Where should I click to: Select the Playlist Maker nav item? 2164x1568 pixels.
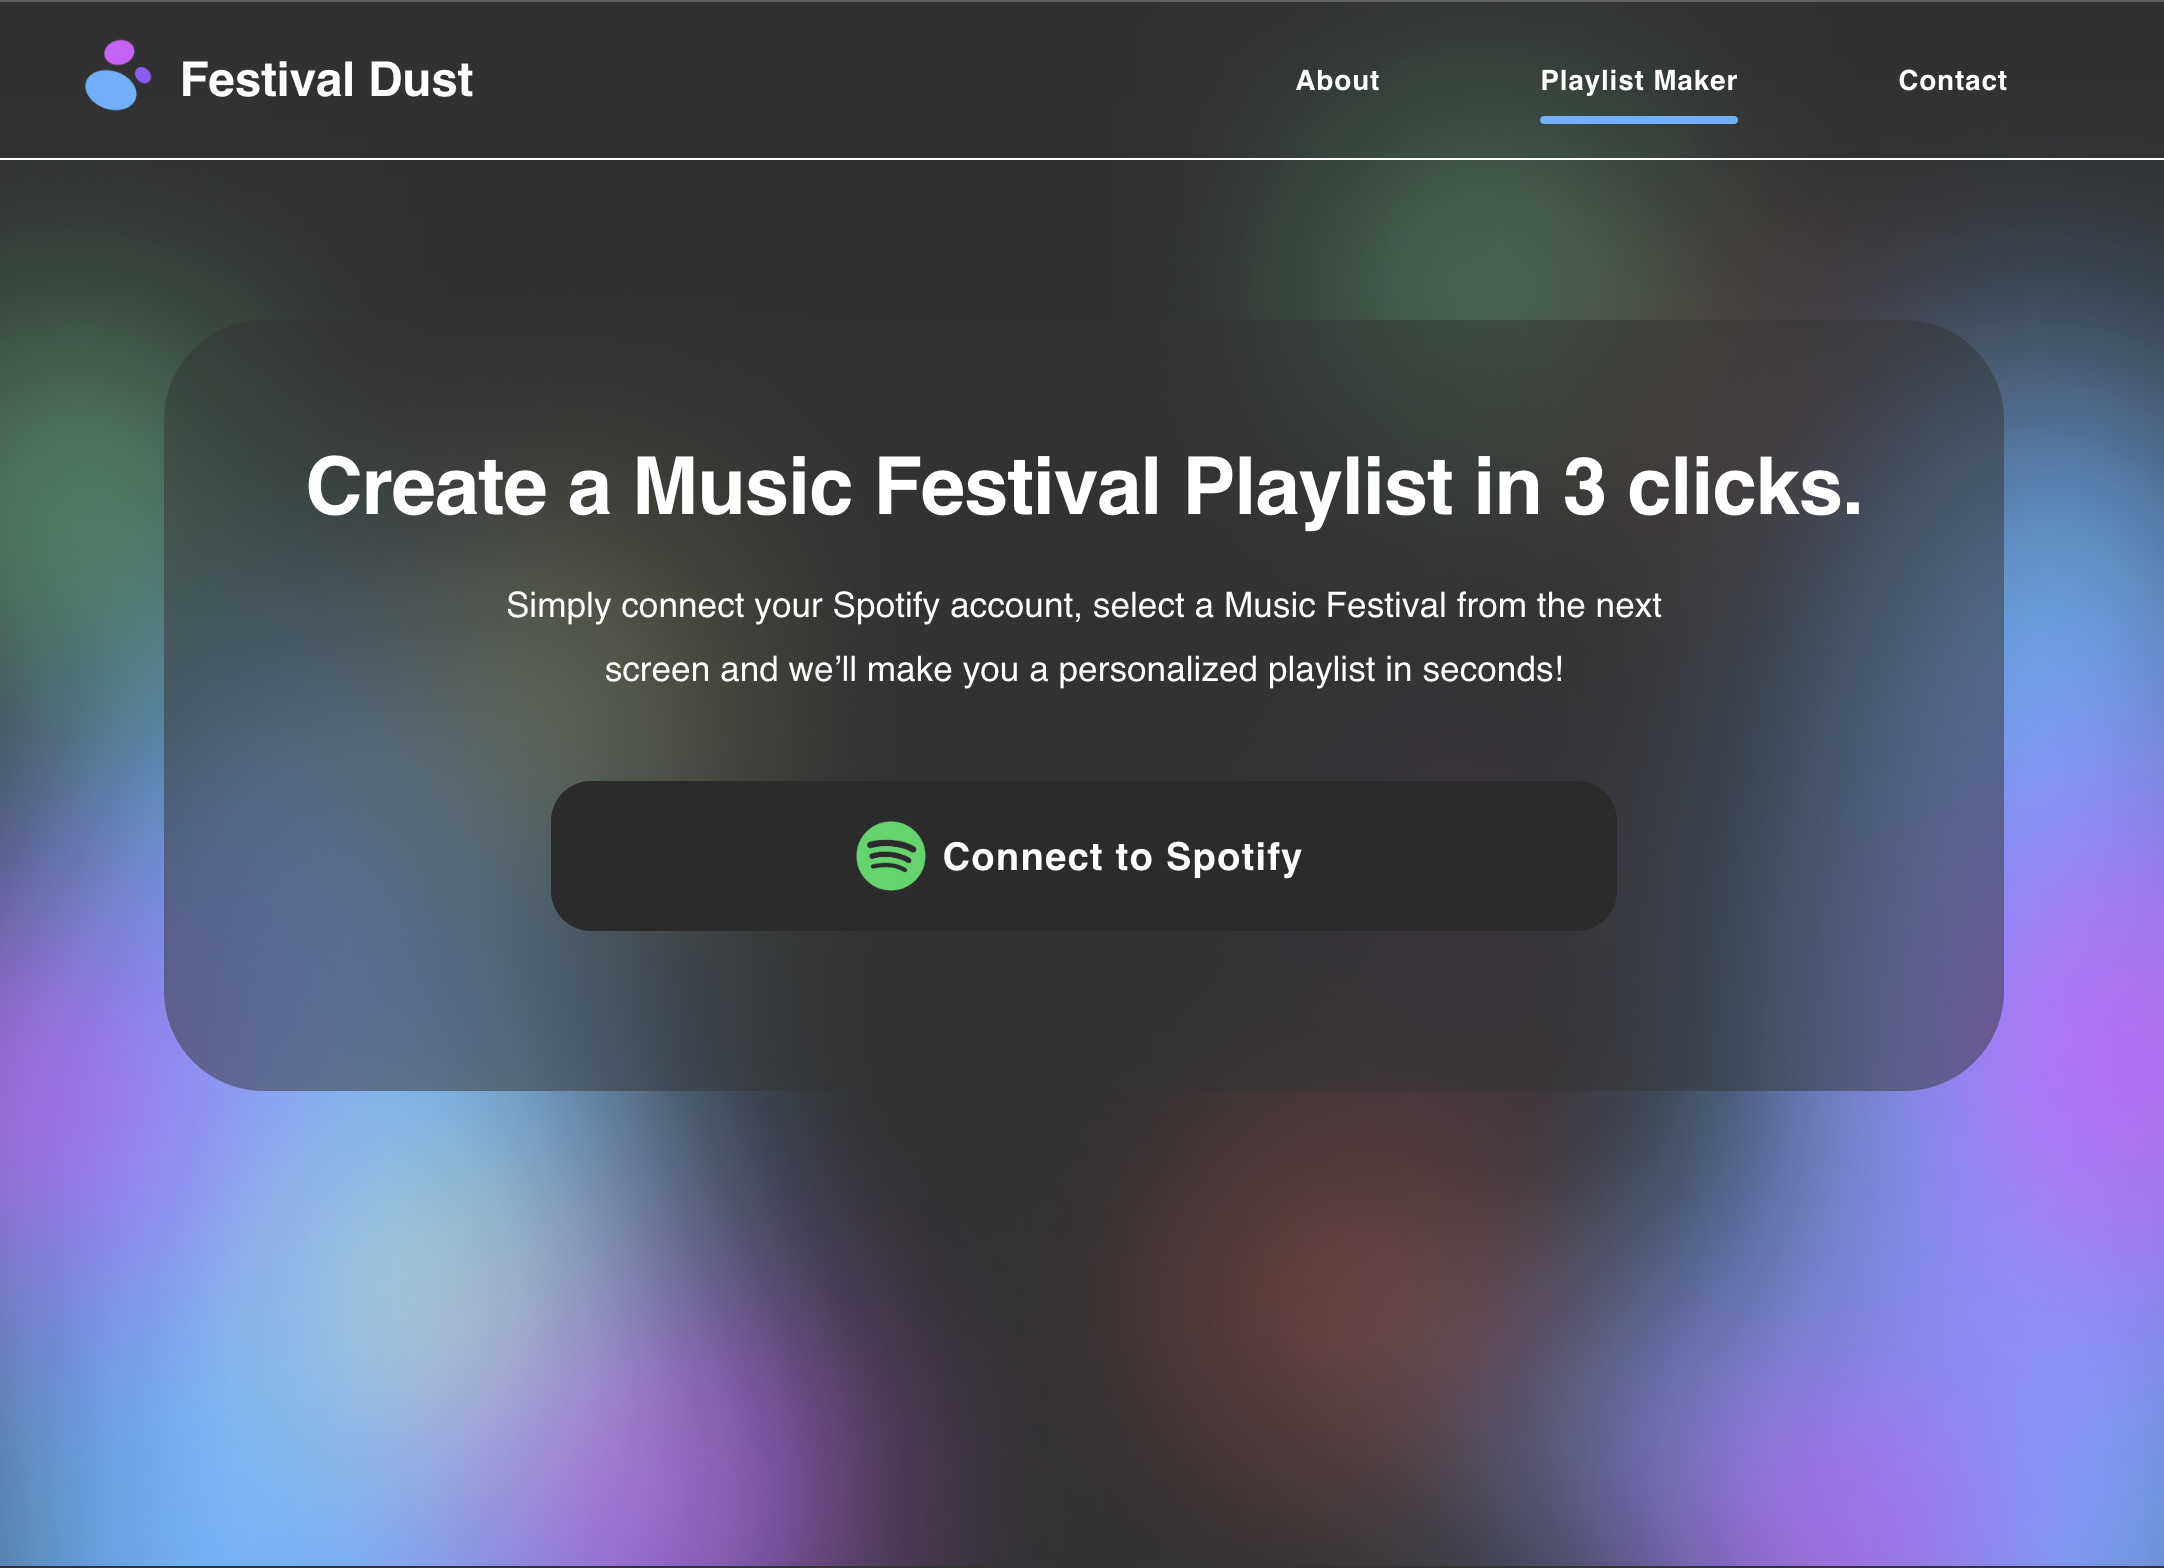pyautogui.click(x=1638, y=80)
